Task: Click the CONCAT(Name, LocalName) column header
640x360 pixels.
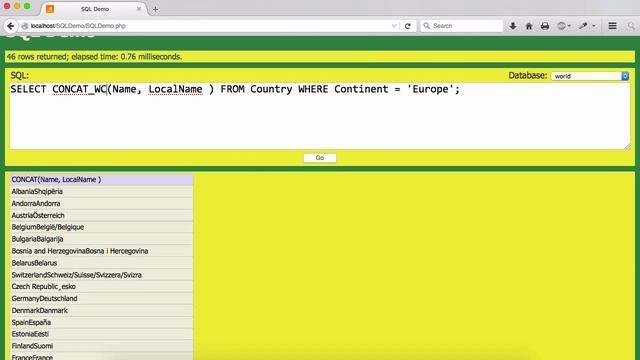Action: [101, 180]
